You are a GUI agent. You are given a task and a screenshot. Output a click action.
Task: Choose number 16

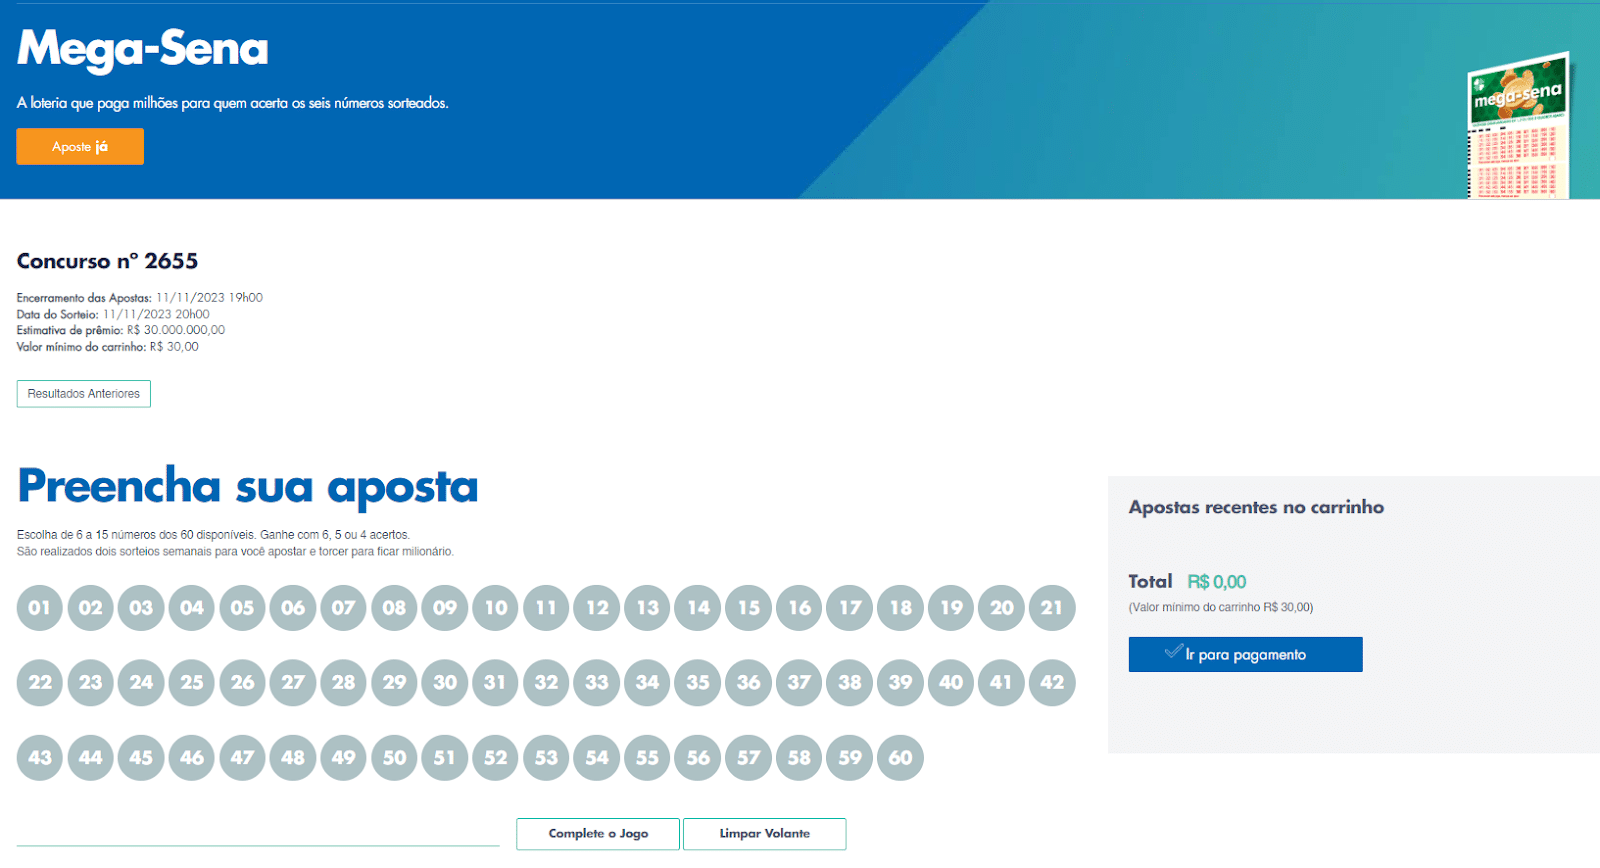(800, 608)
